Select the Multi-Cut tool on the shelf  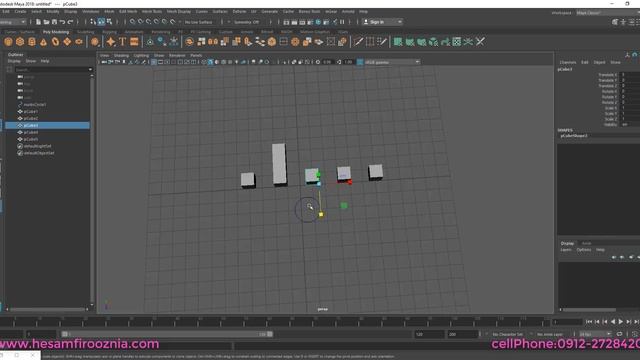[358, 42]
